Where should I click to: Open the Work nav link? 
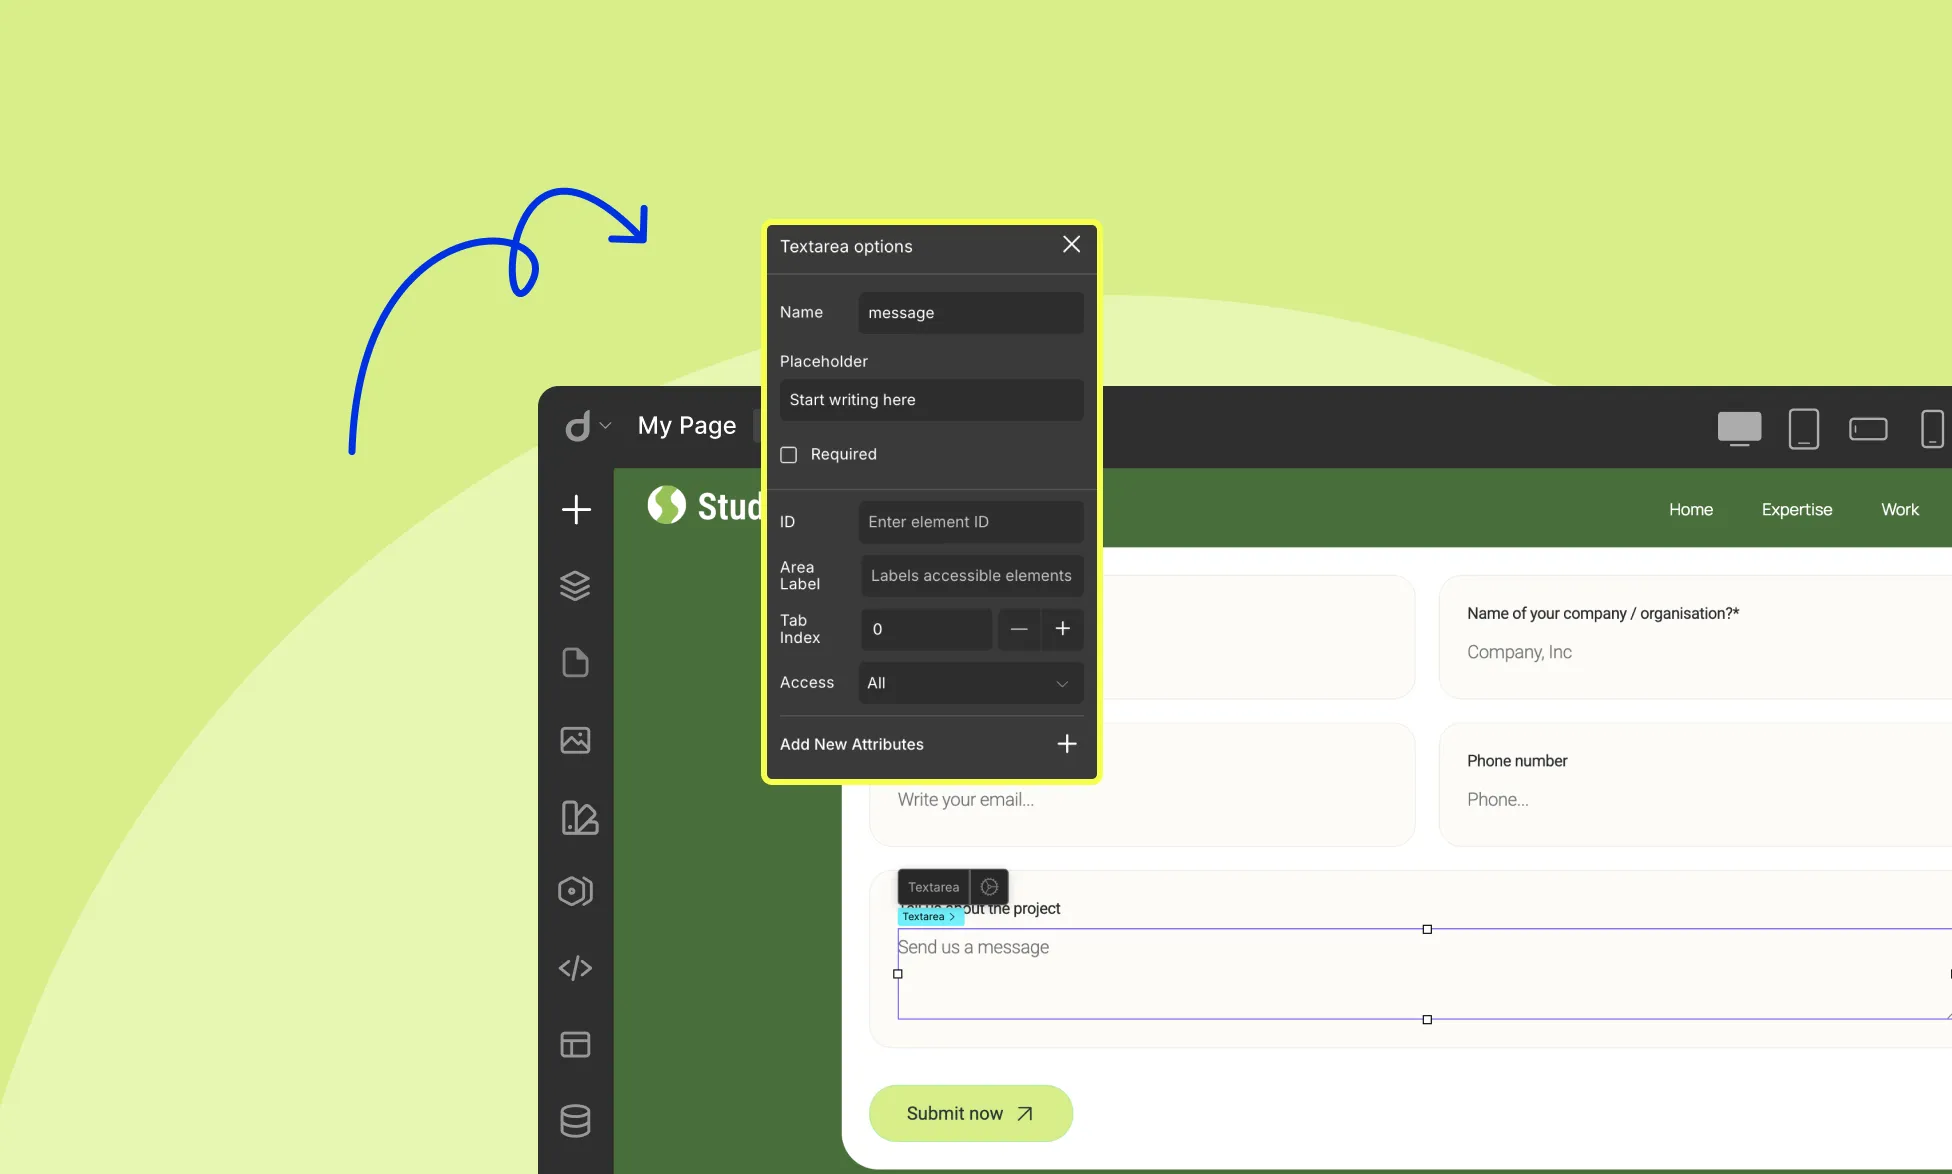click(x=1900, y=510)
